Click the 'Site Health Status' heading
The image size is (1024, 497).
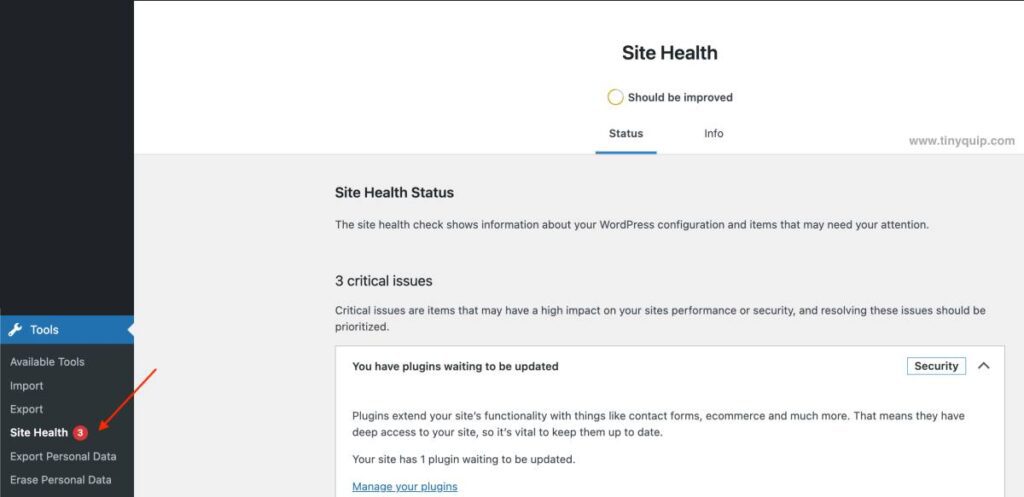pos(394,193)
